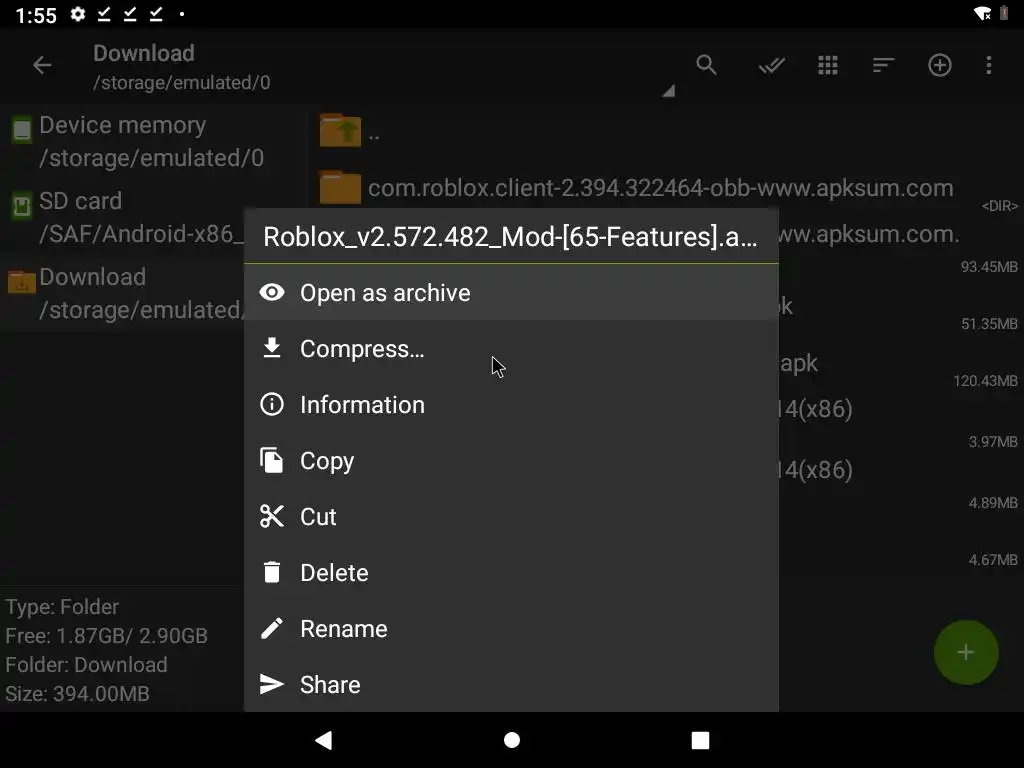Viewport: 1024px width, 768px height.
Task: Click the pencil Rename icon
Action: coord(272,628)
